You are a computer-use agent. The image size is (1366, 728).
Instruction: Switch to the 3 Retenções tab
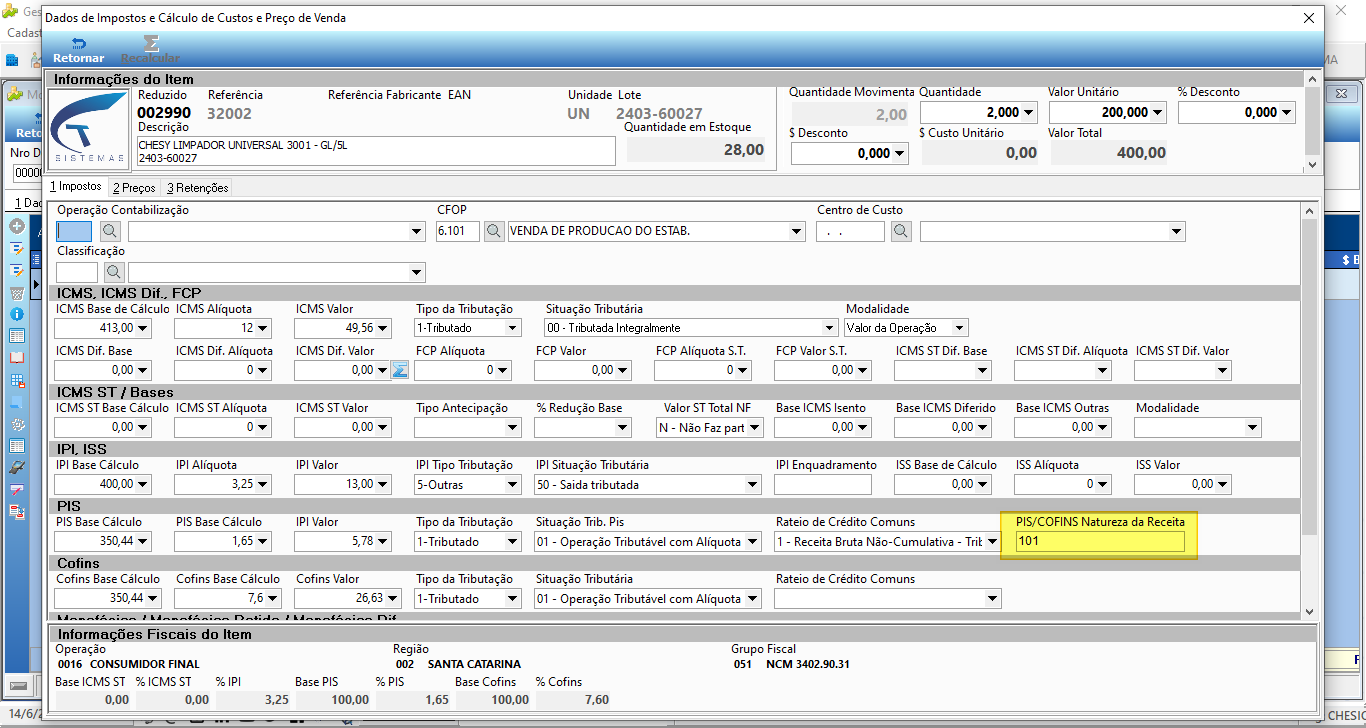(197, 188)
